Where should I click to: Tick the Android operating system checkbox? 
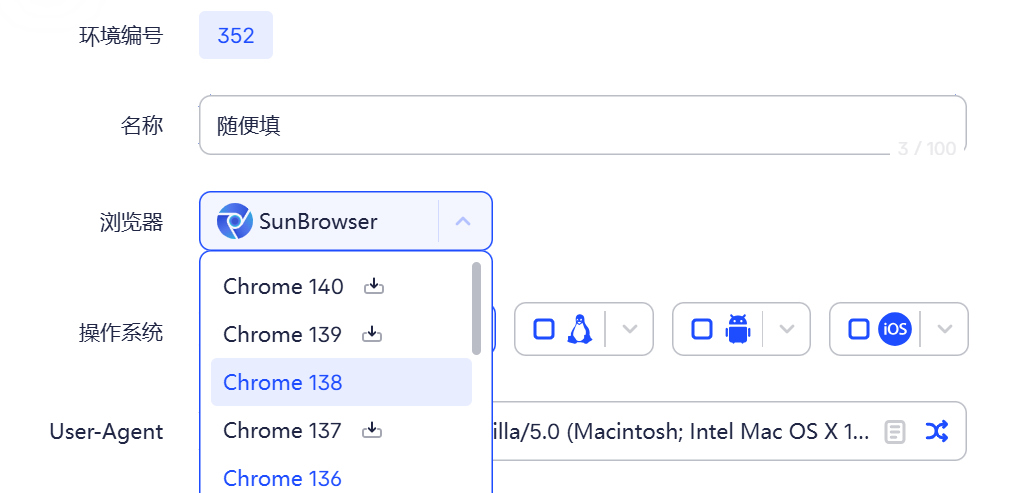[x=702, y=329]
